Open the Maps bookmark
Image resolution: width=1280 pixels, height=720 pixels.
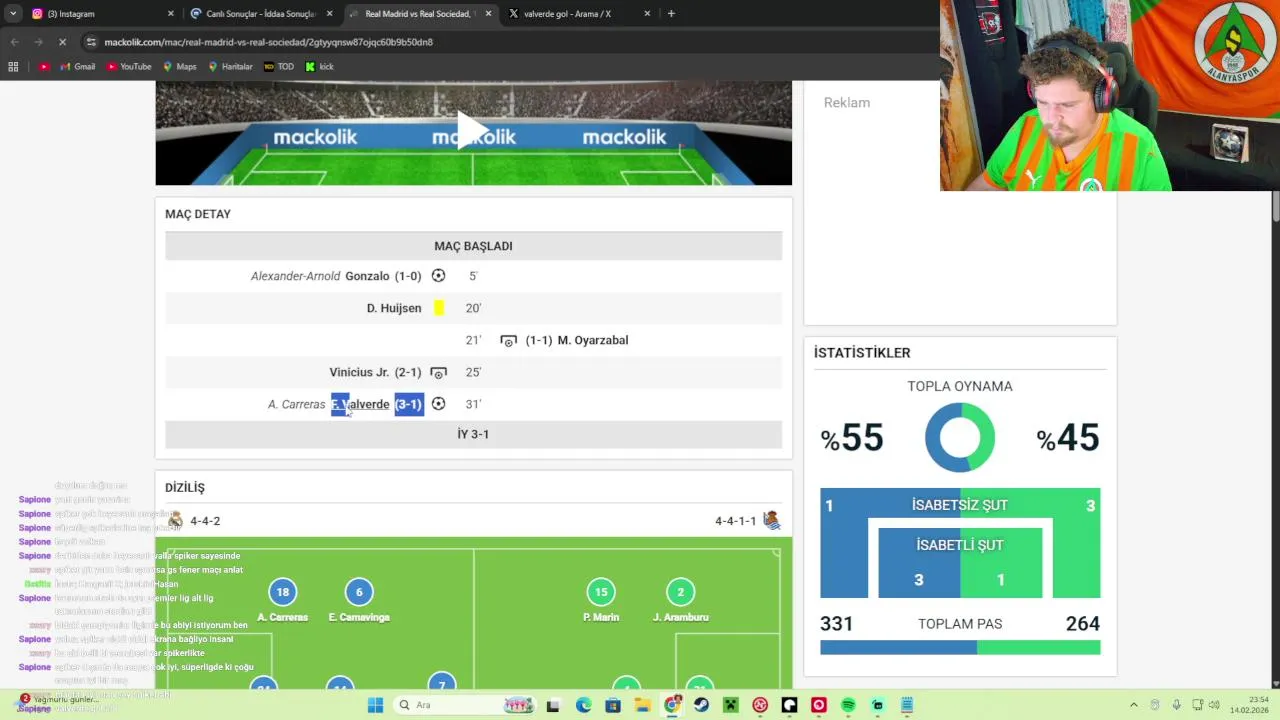[180, 67]
